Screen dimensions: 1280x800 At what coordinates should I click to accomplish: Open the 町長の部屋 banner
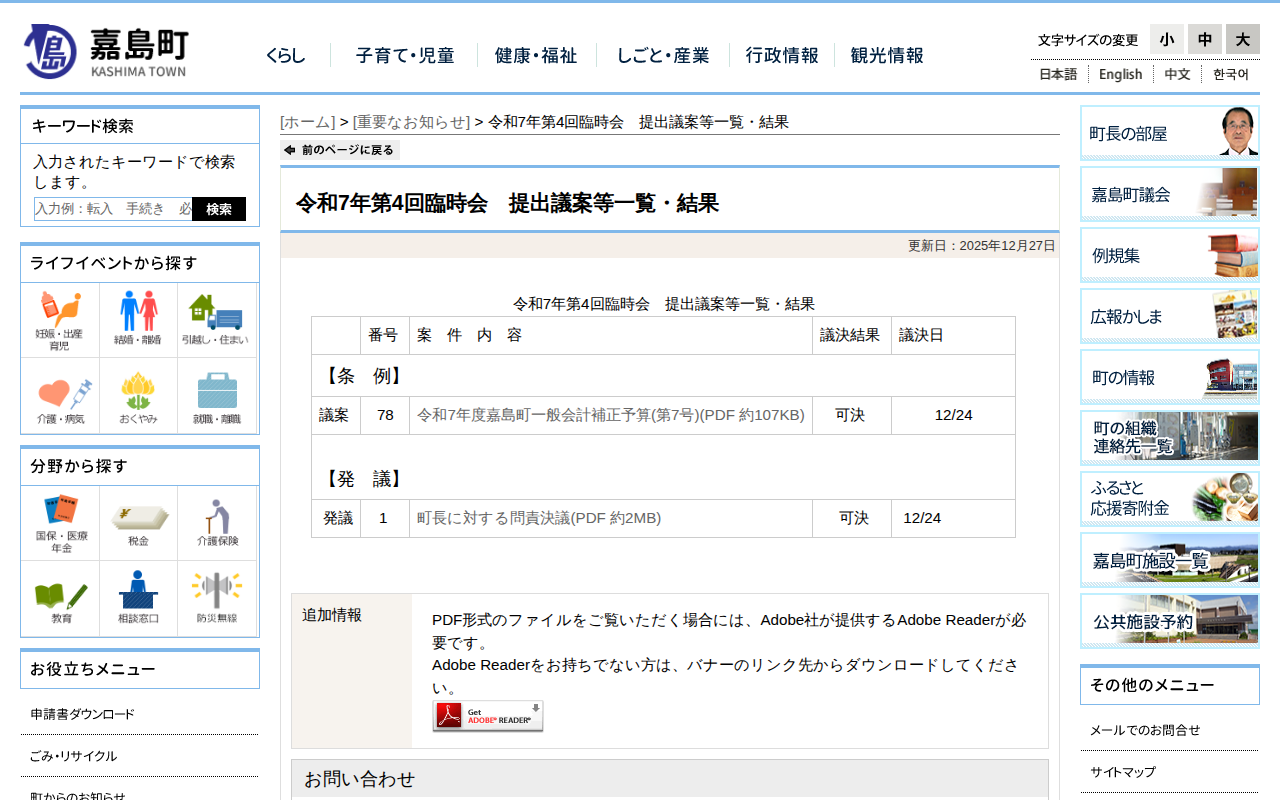tap(1169, 133)
